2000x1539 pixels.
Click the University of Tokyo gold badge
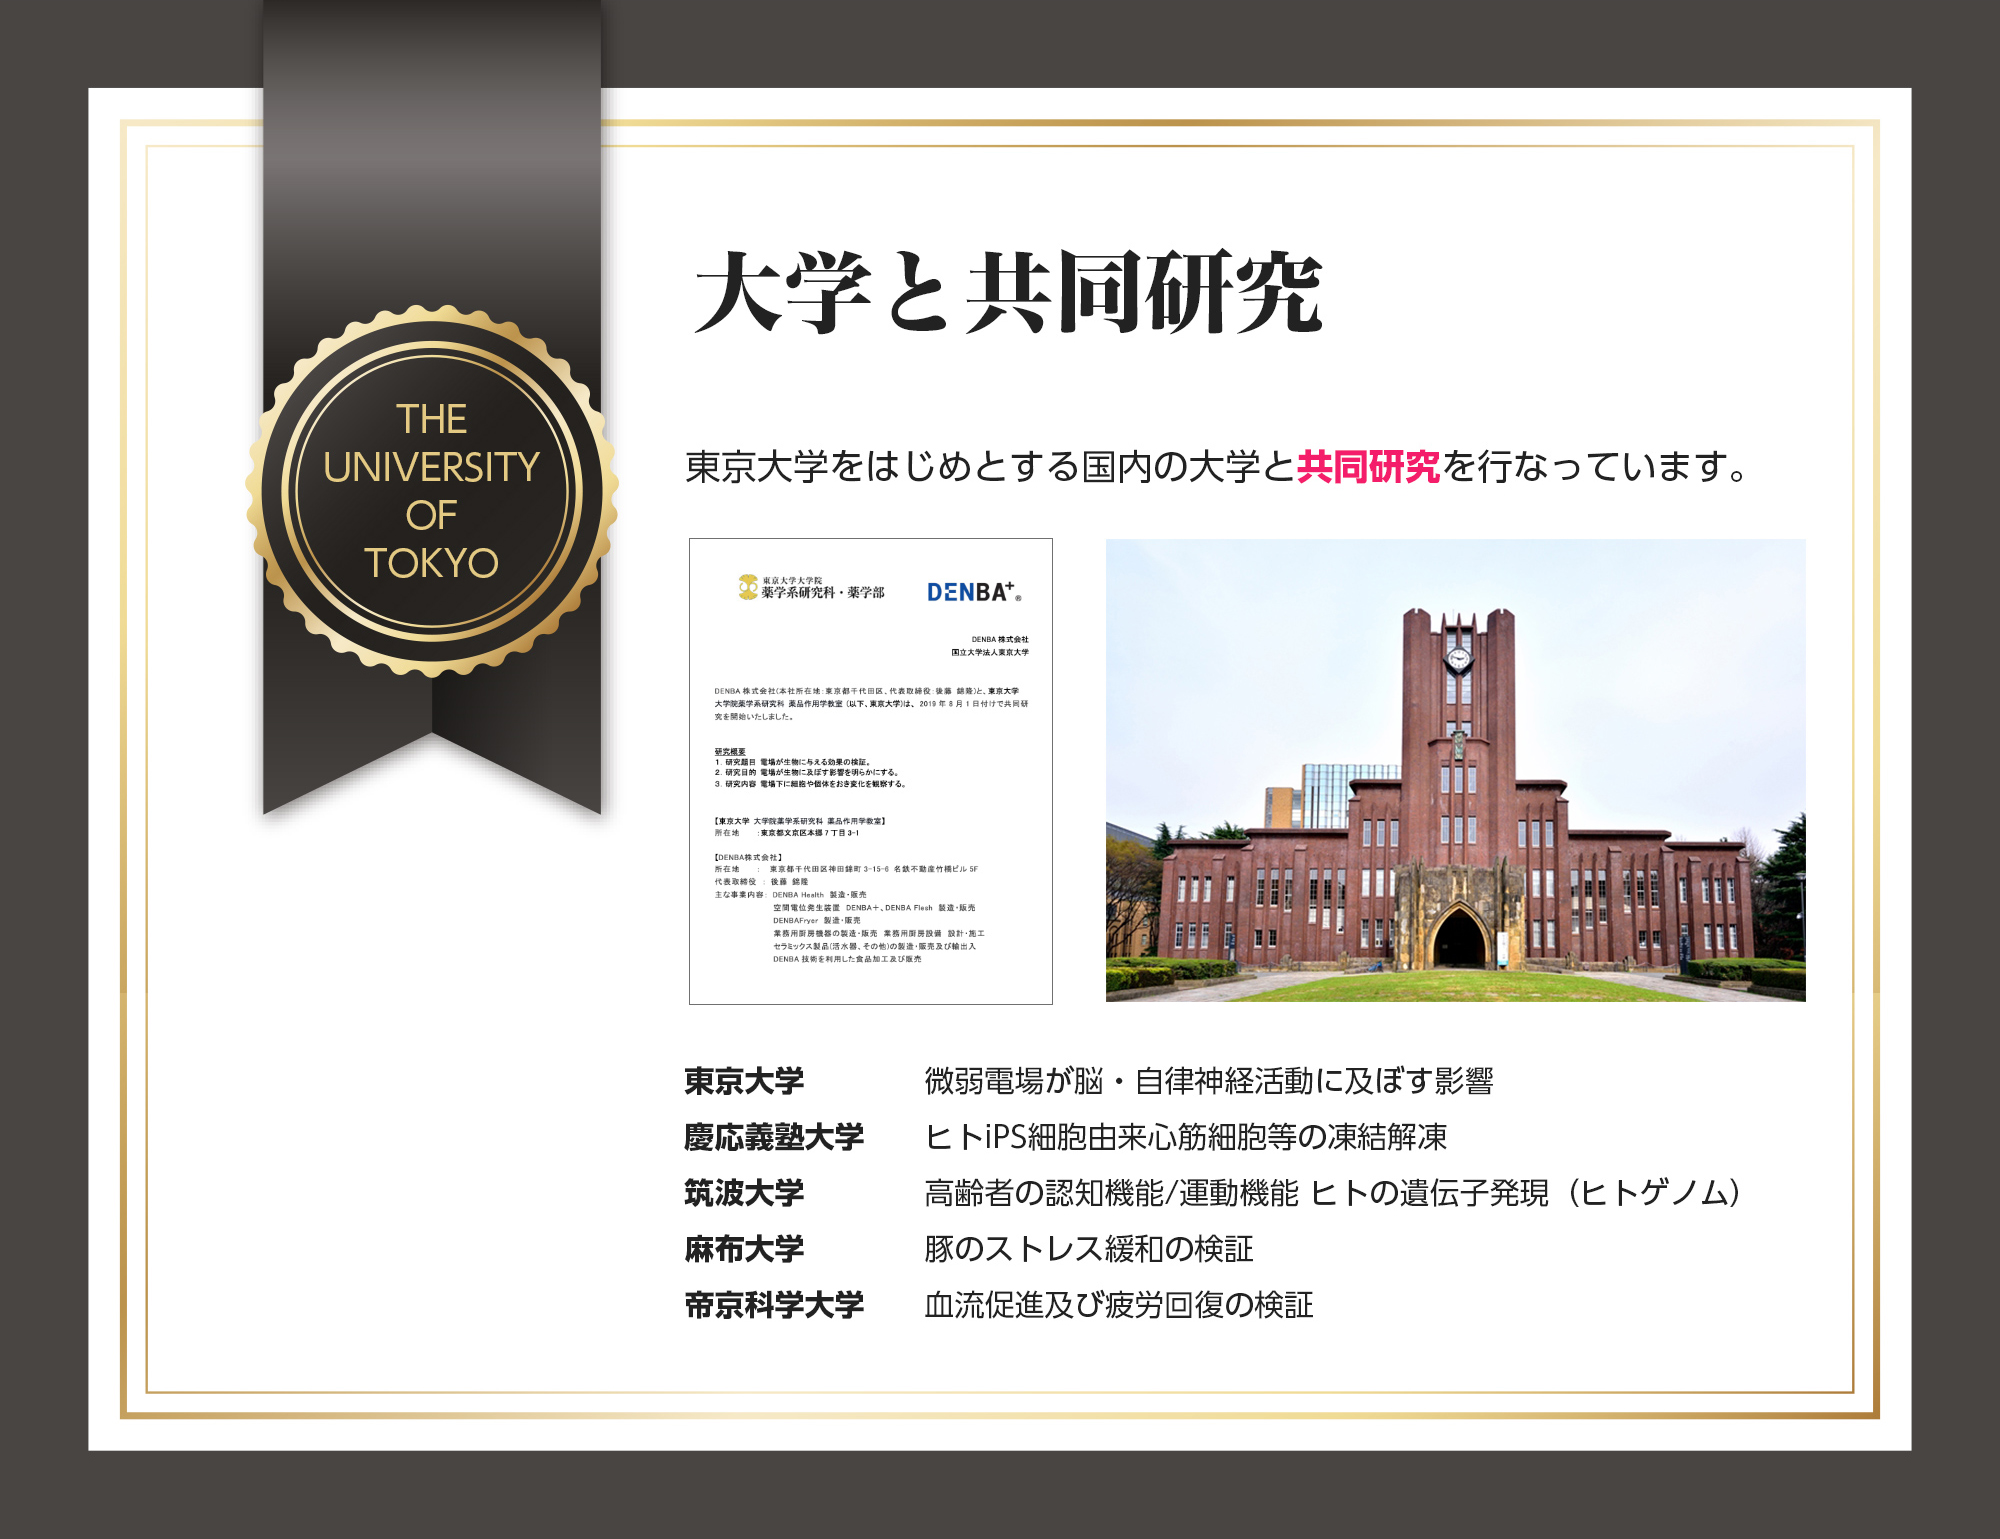pos(431,491)
